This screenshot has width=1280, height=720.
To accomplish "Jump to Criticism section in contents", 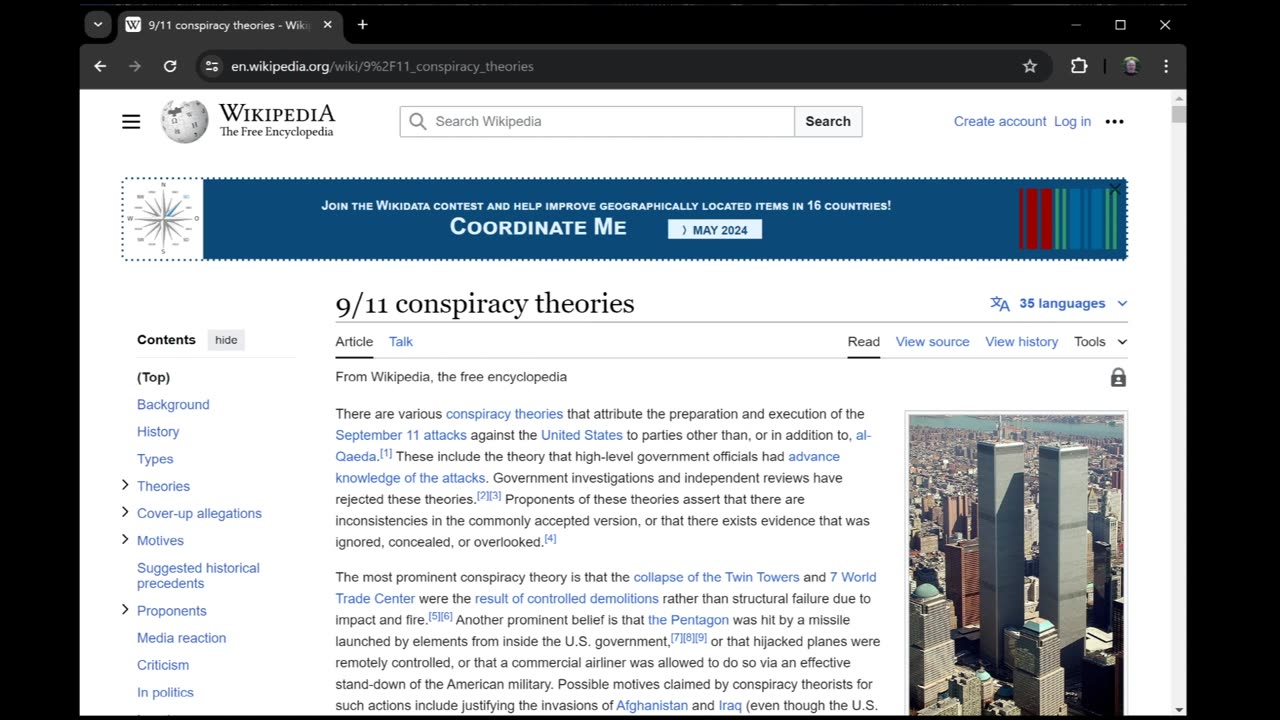I will pyautogui.click(x=163, y=664).
